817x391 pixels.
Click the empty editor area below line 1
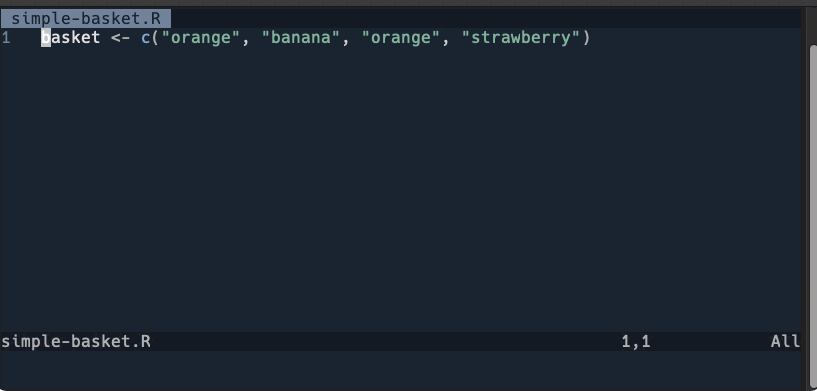coord(400,188)
